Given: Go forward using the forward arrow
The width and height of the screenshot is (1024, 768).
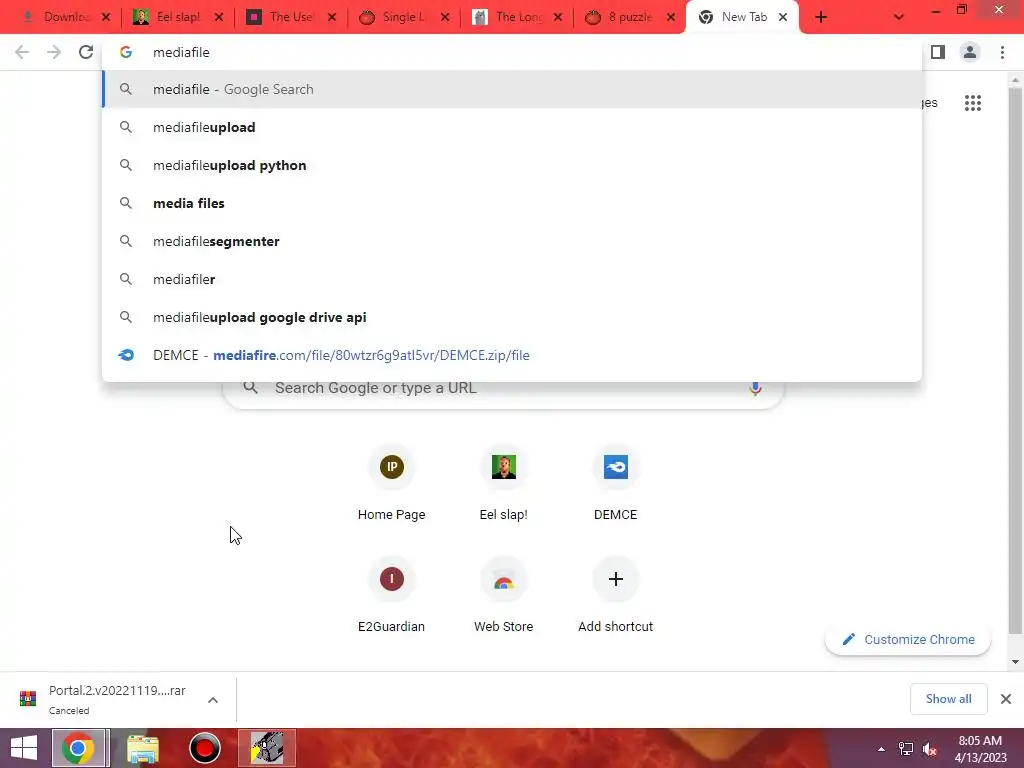Looking at the screenshot, I should coord(54,52).
